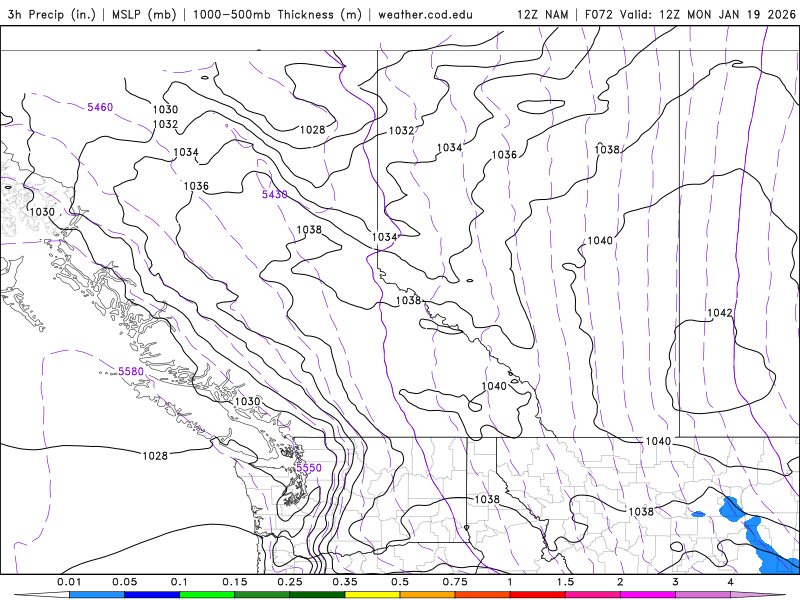Click the 'weather.cod.edu' source text
Viewport: 800px width, 600px height.
(425, 15)
